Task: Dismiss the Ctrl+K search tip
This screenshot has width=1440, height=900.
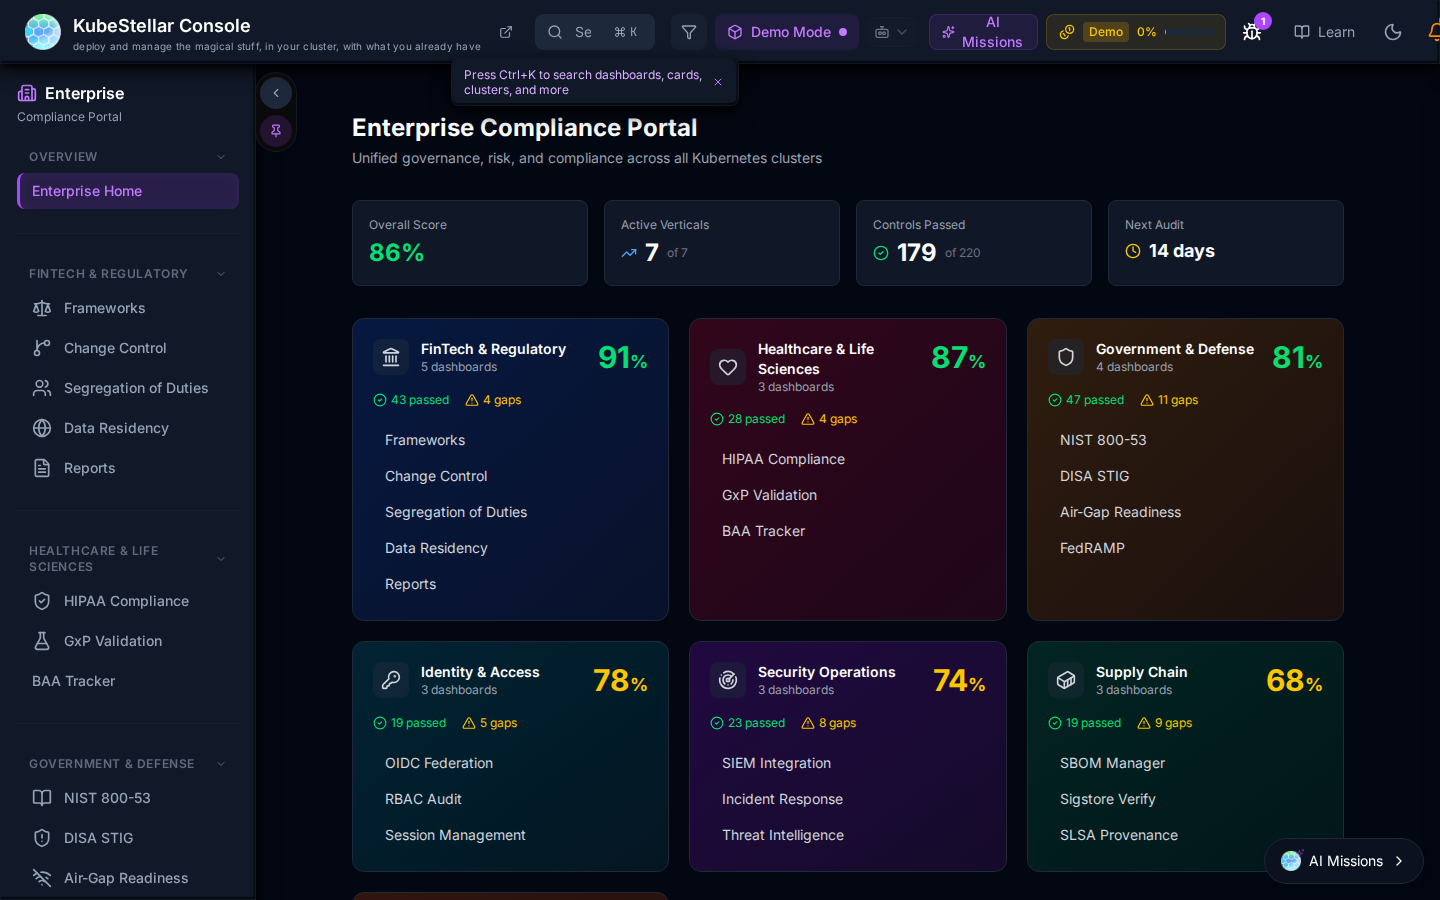Action: 718,82
